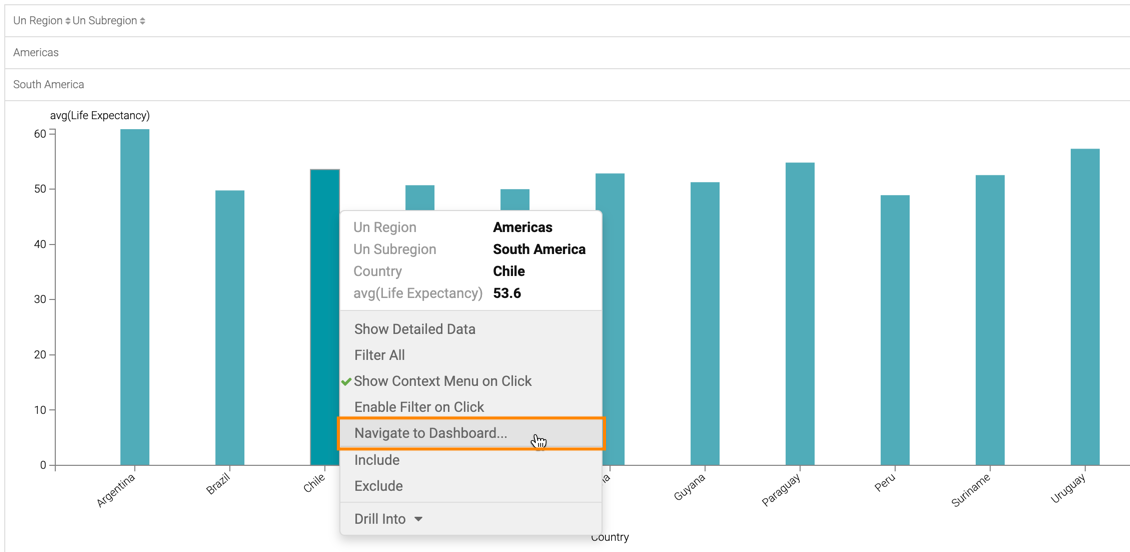The width and height of the screenshot is (1130, 552).
Task: Sort by the Un Subregion column header
Action: pos(108,20)
